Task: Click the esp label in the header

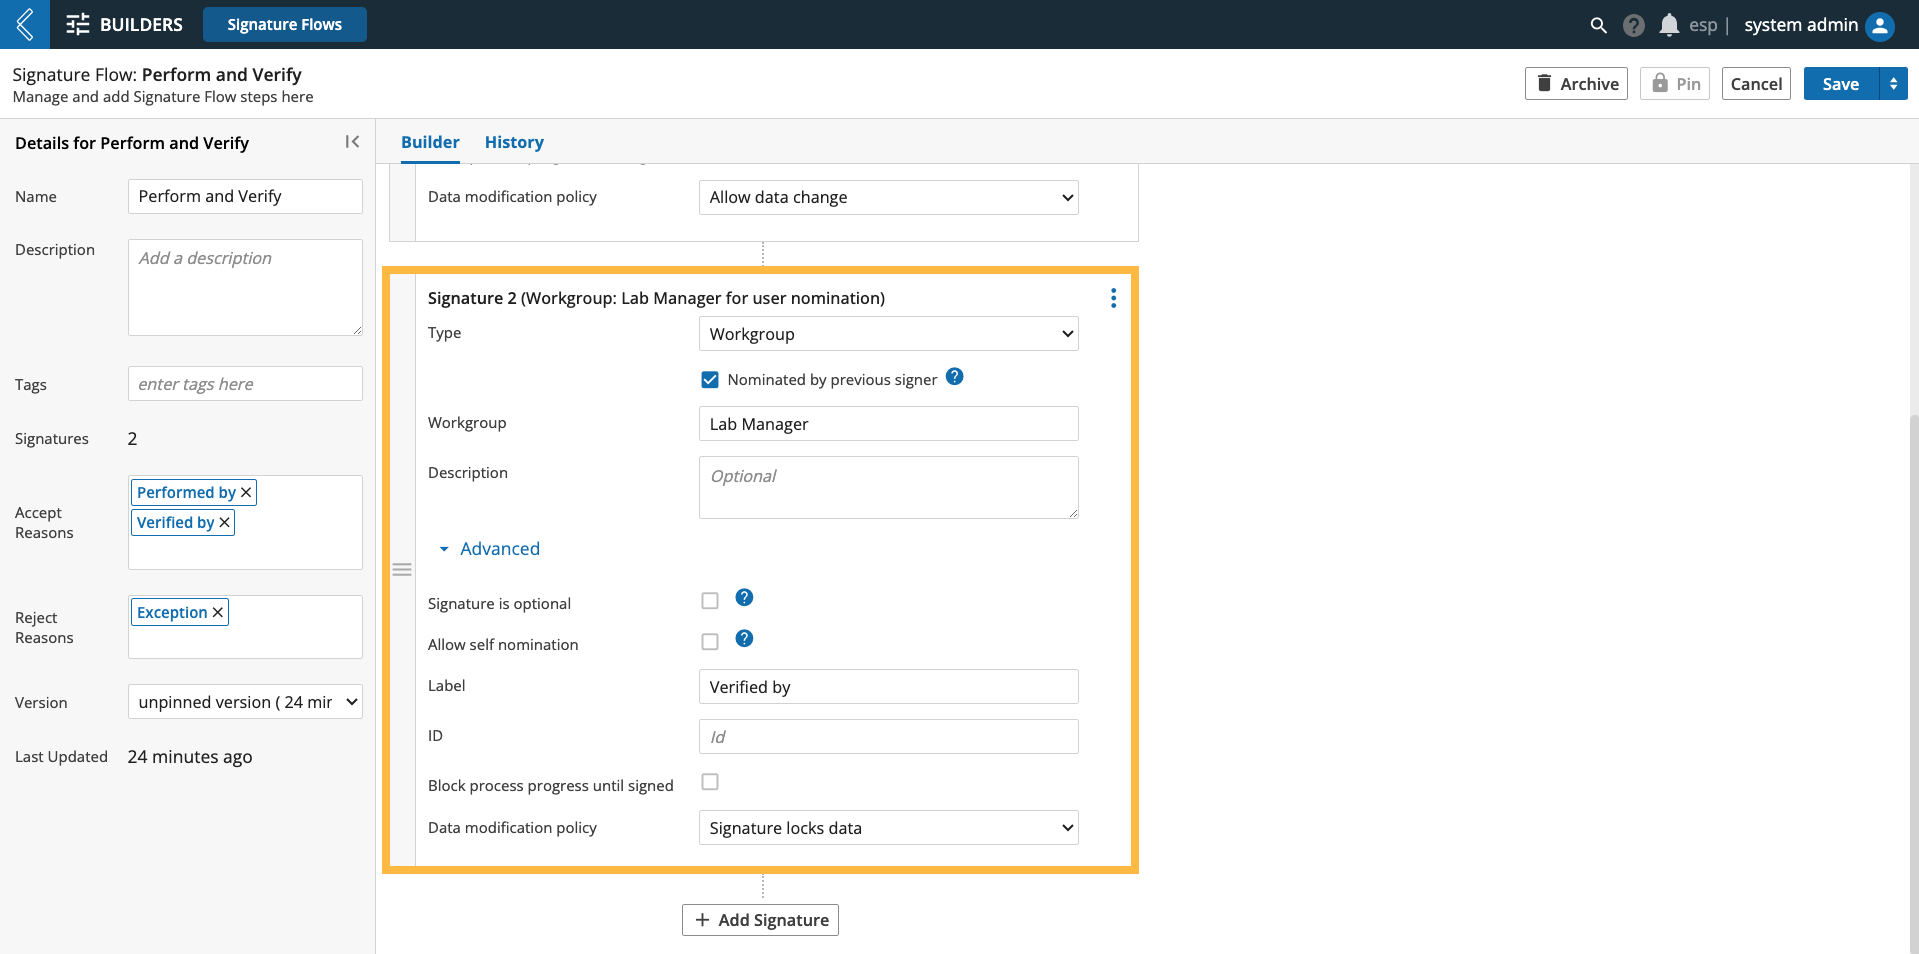Action: click(1703, 25)
